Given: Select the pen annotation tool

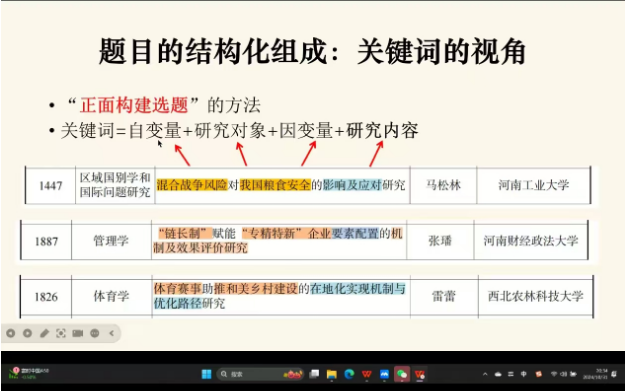Looking at the screenshot, I should 44,333.
